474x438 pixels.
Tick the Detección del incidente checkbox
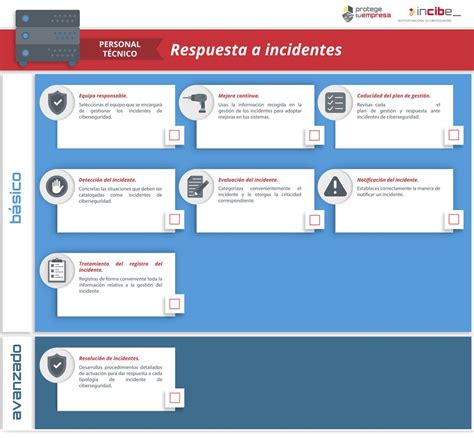174,219
